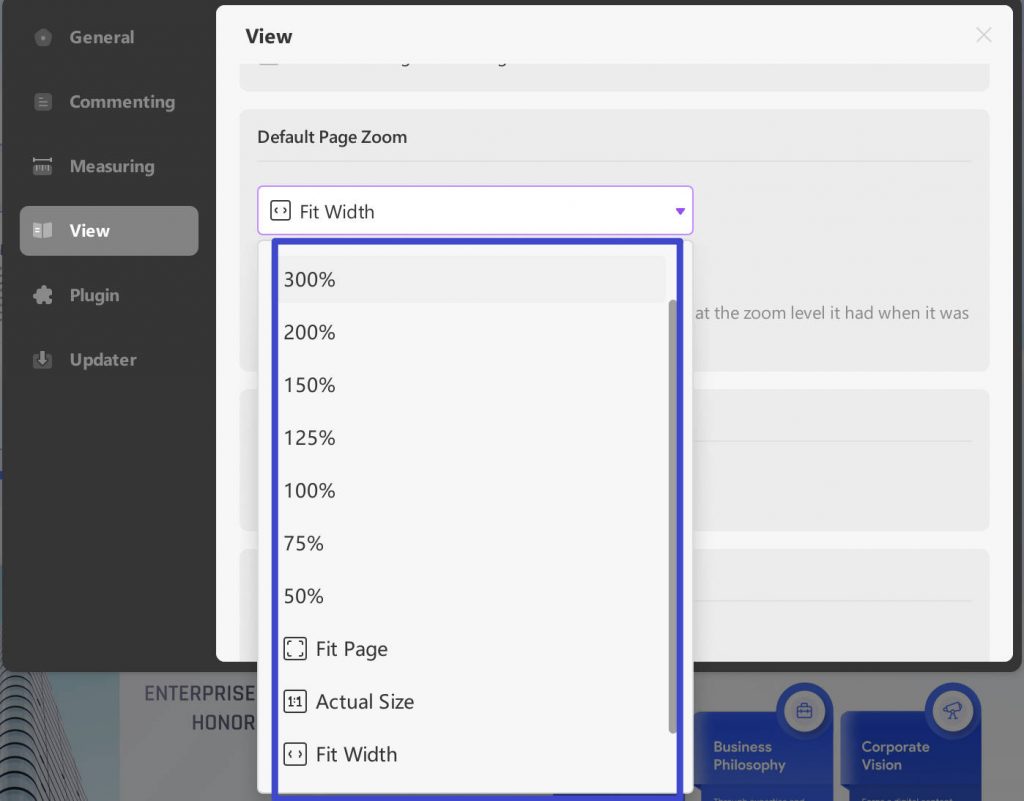
Task: Click the telescope icon on Corporate Vision card
Action: [x=952, y=710]
